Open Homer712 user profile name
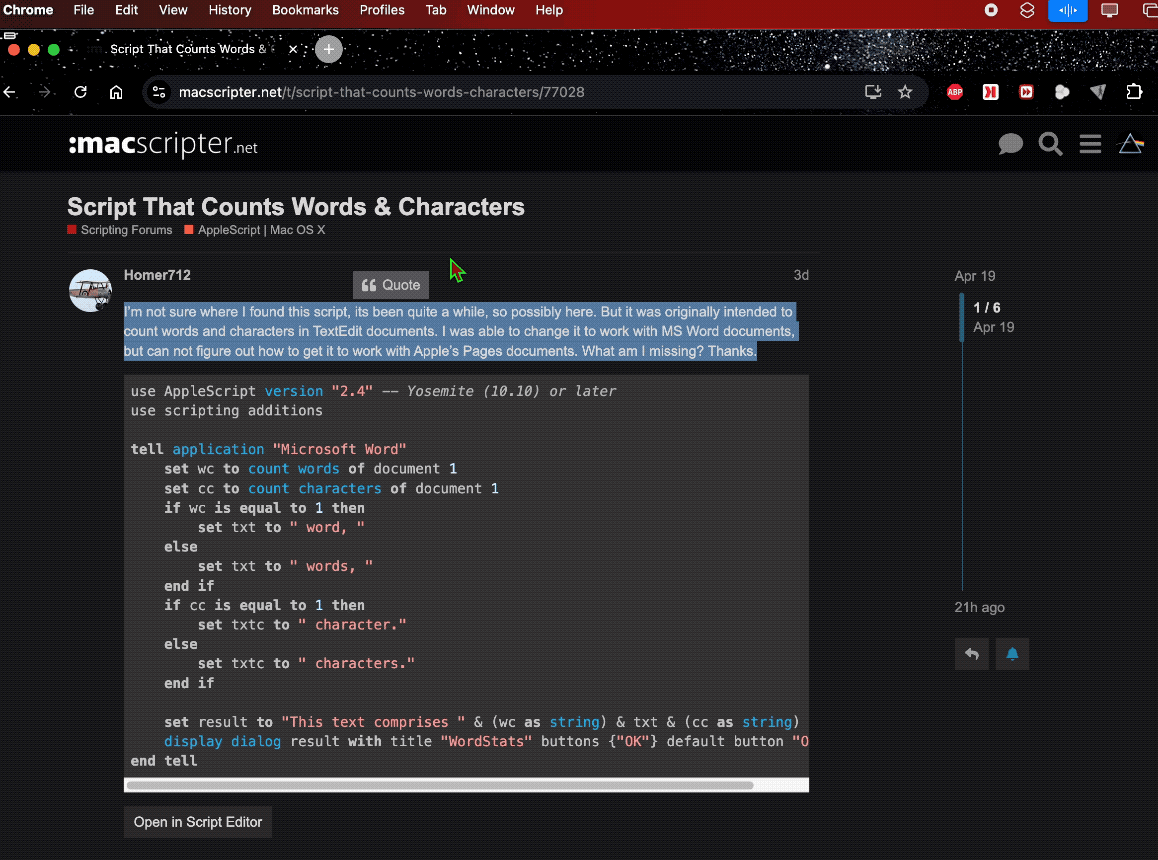 [x=157, y=275]
